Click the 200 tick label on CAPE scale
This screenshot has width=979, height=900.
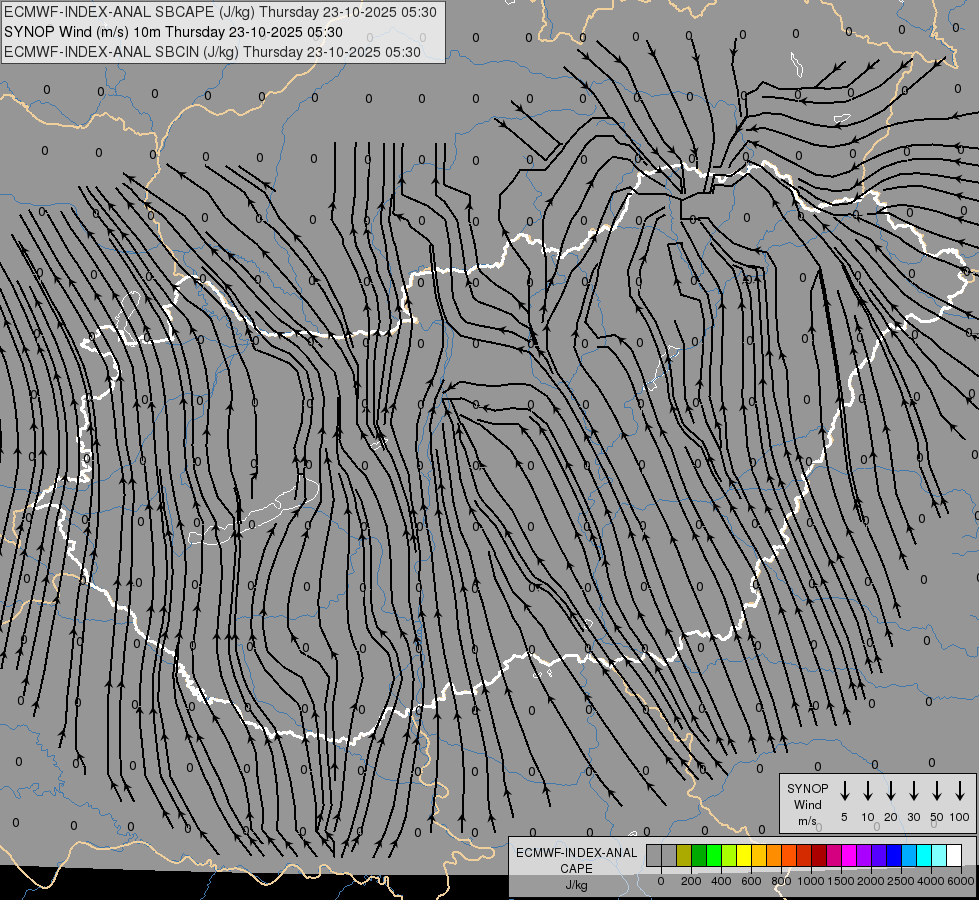tap(691, 881)
